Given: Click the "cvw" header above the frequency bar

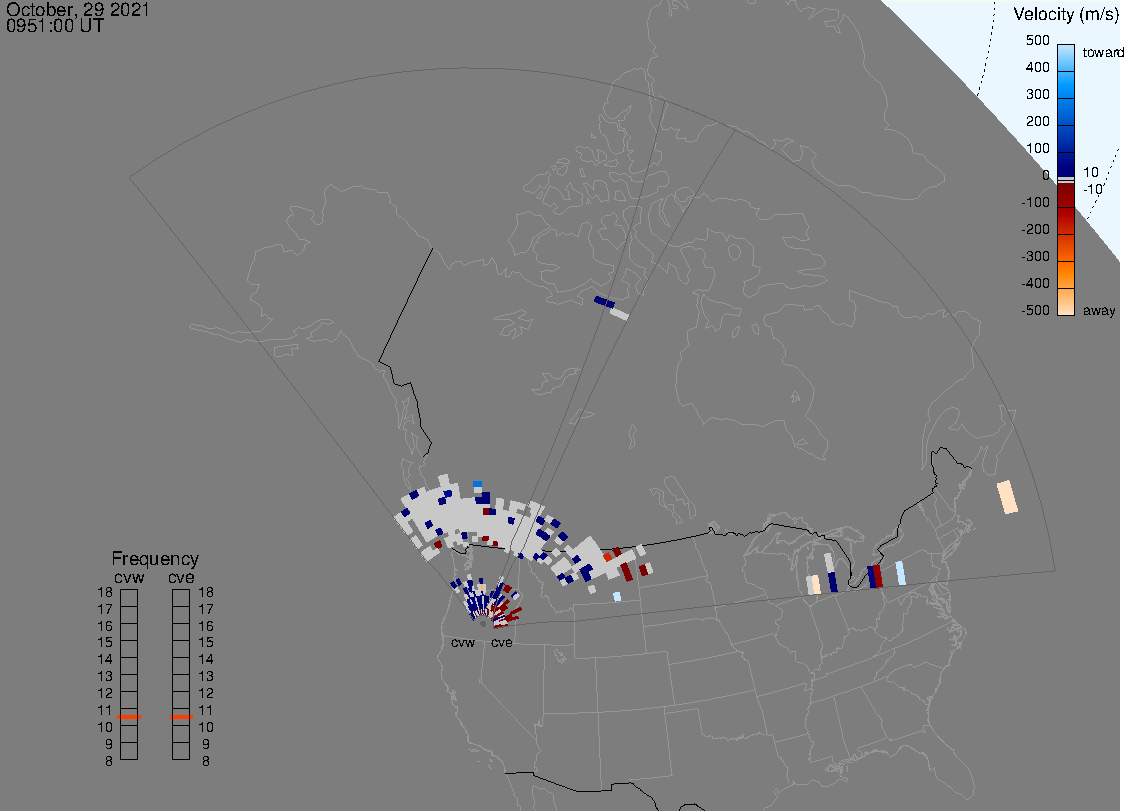Looking at the screenshot, I should 129,578.
